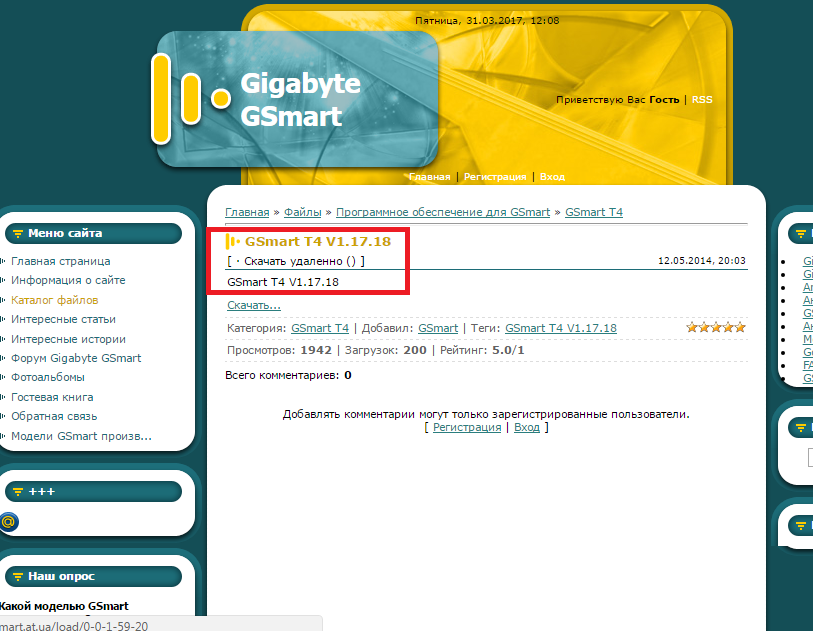
Task: Open Форум Gigabyte GSmart from the site menu
Action: (x=76, y=358)
